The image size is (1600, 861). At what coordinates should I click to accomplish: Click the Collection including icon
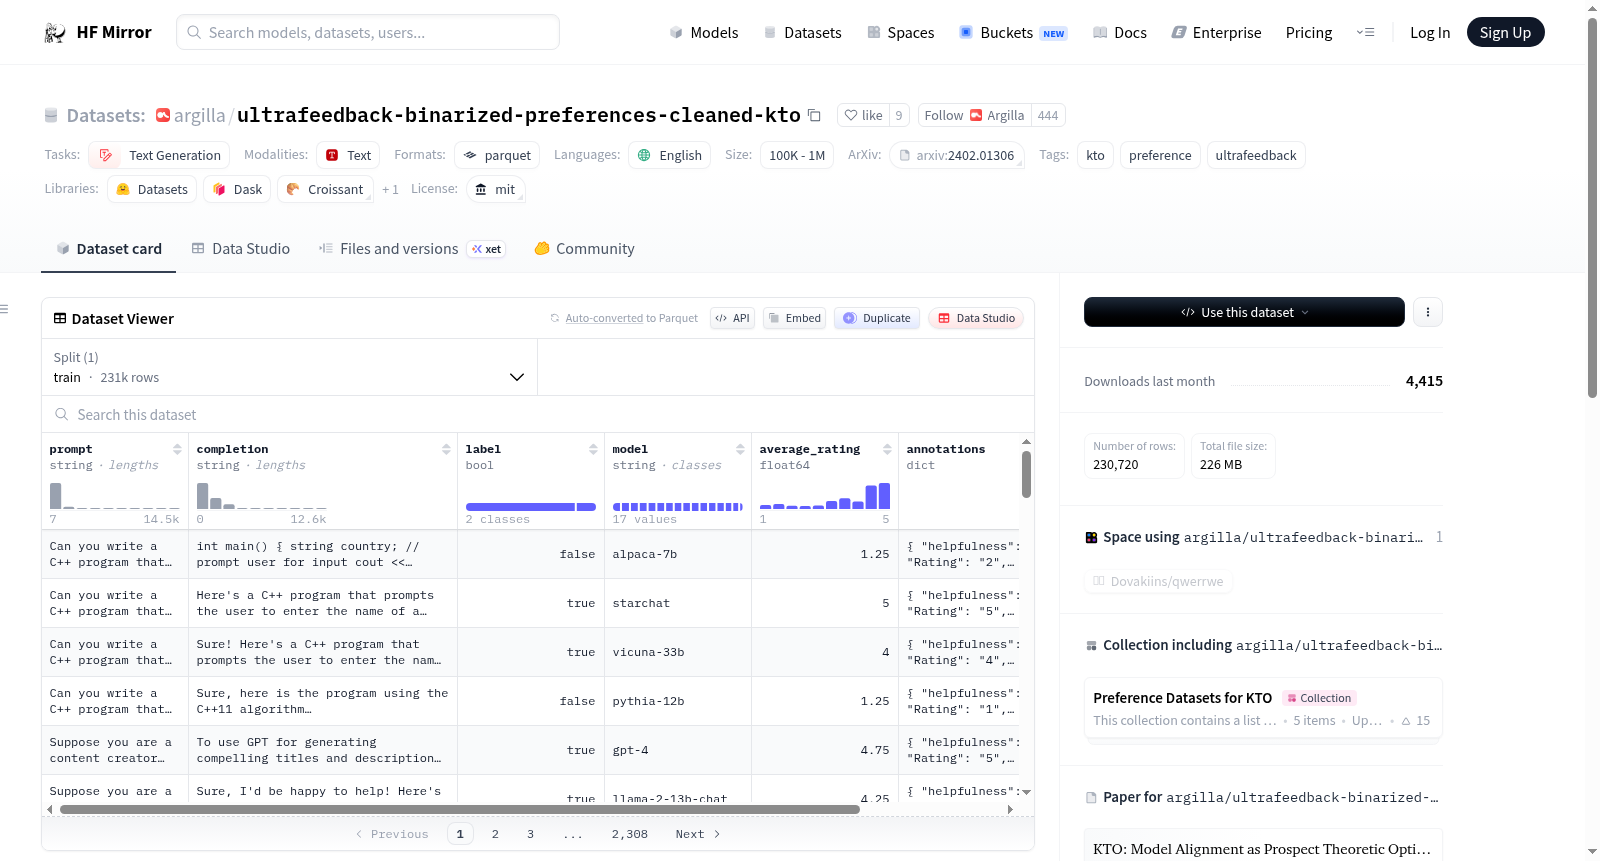coord(1091,645)
